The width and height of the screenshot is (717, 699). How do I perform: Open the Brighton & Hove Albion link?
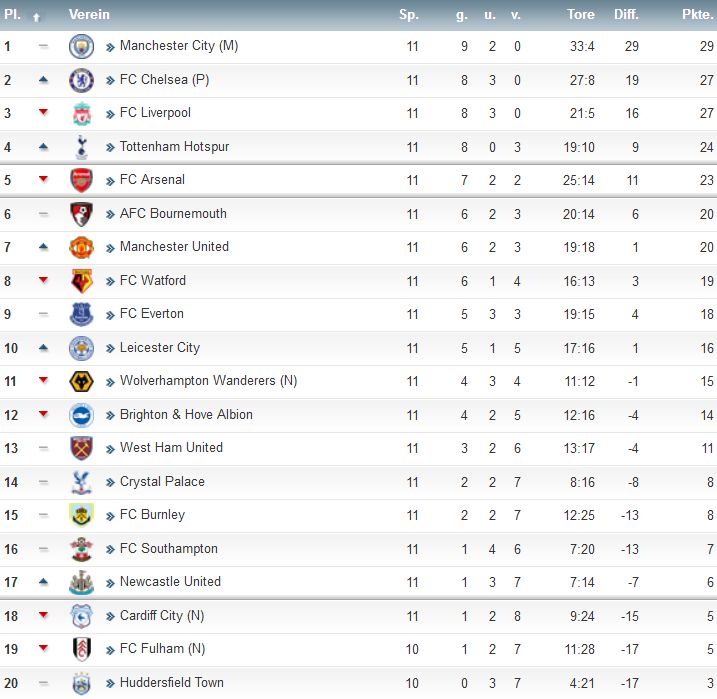click(186, 415)
